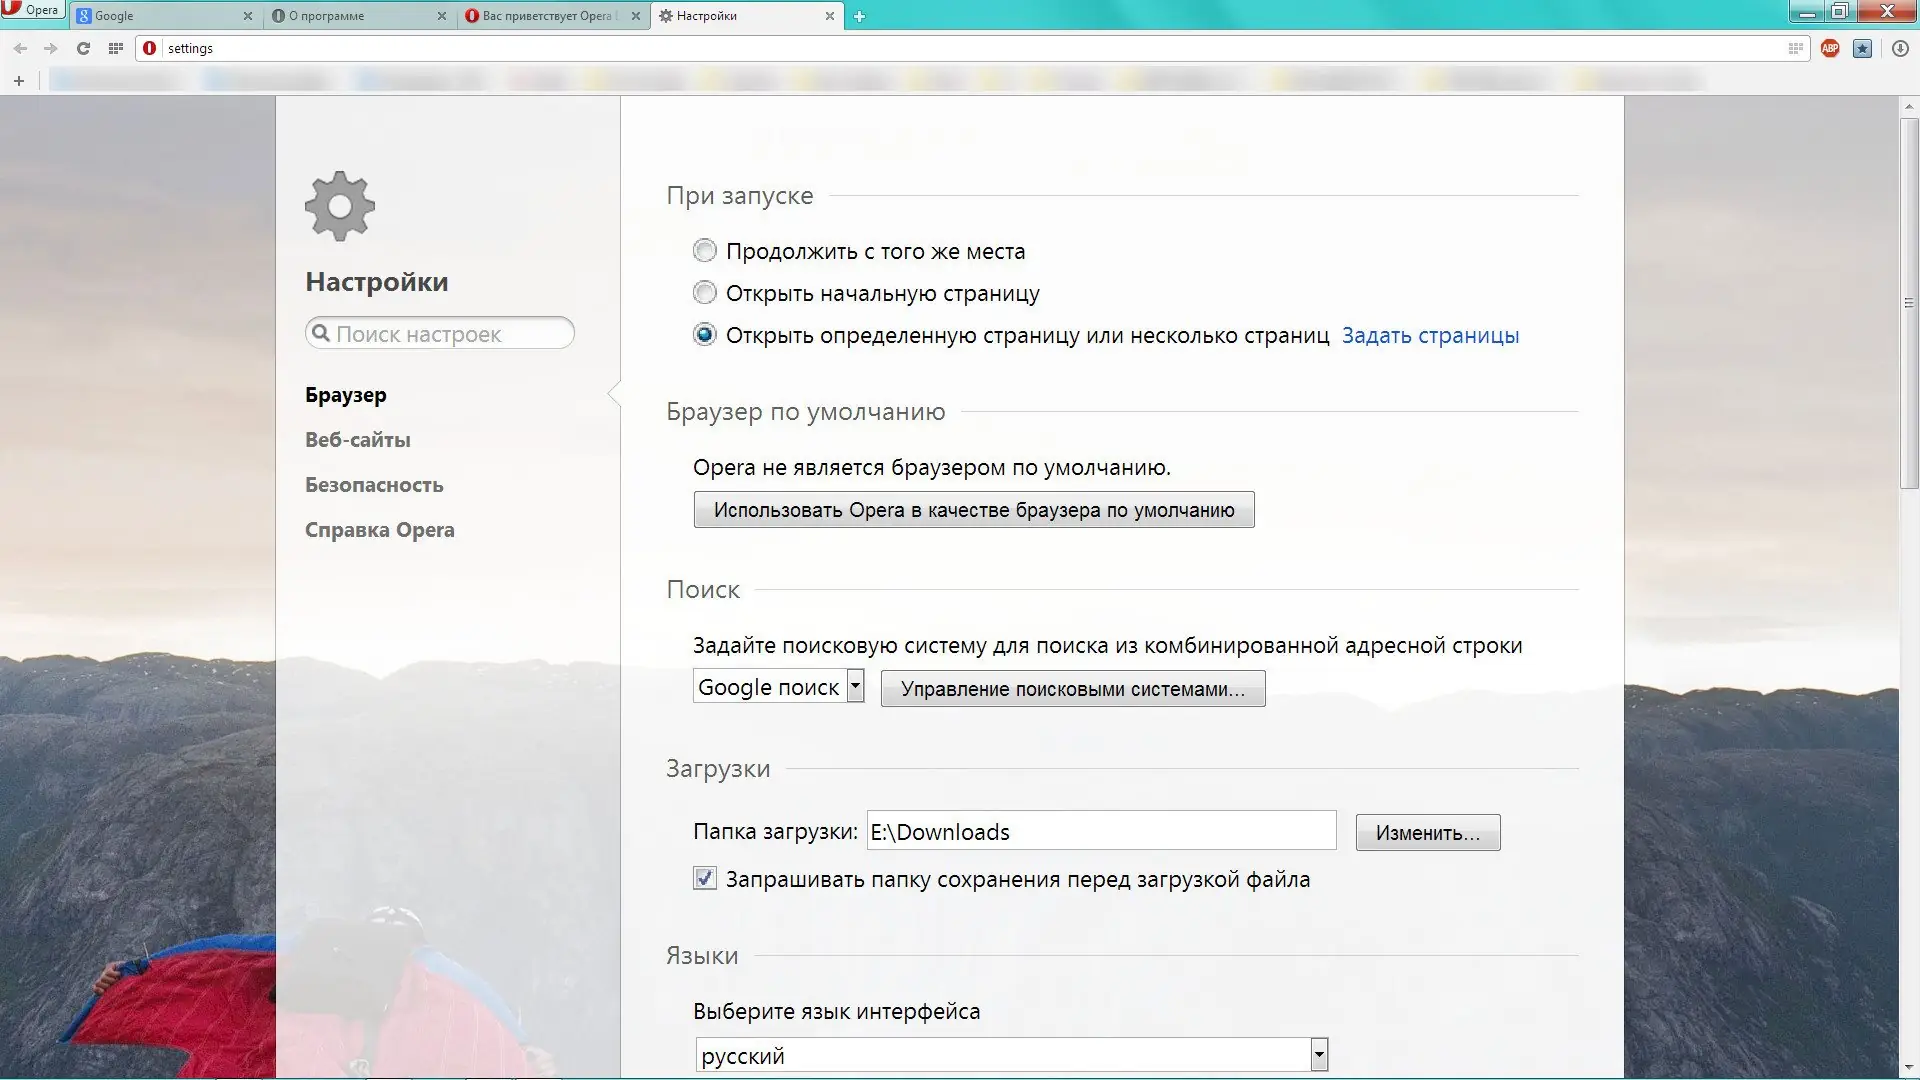Expand the 'русский' interface language dropdown
Viewport: 1920px width, 1080px height.
point(1011,1055)
